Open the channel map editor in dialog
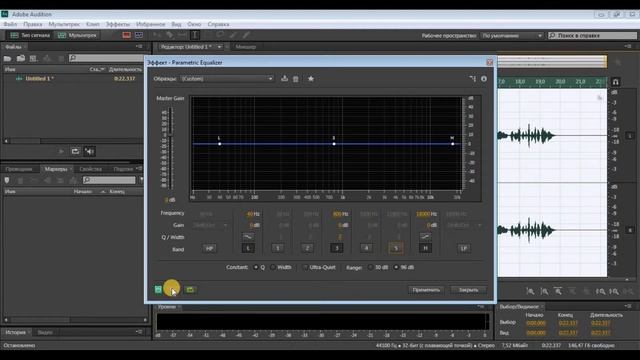 [473, 79]
